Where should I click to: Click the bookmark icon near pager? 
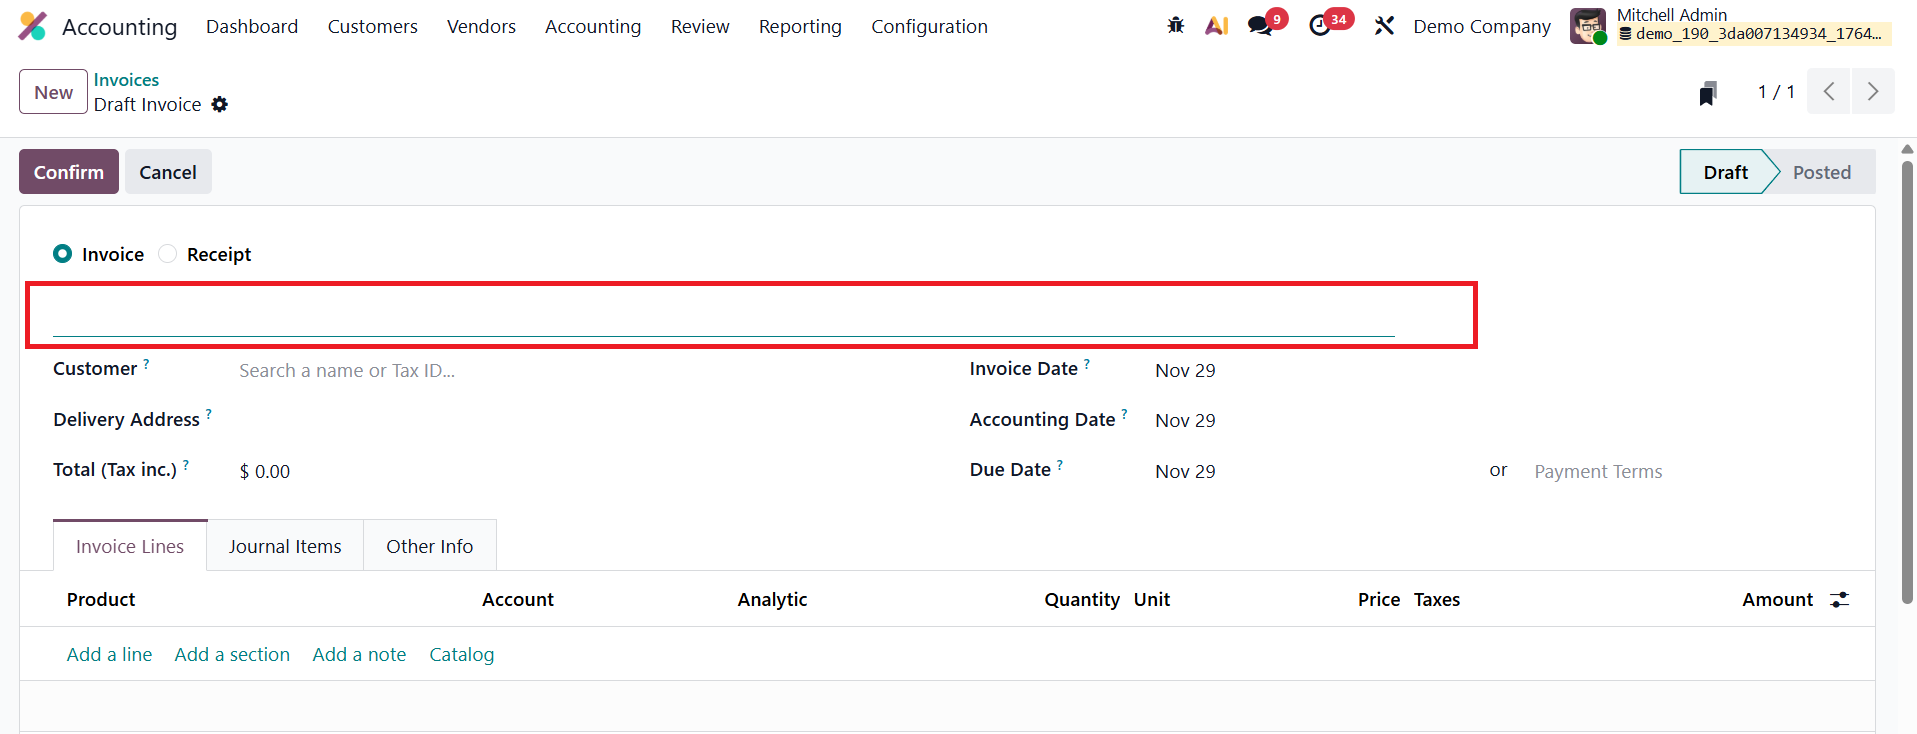[1708, 93]
